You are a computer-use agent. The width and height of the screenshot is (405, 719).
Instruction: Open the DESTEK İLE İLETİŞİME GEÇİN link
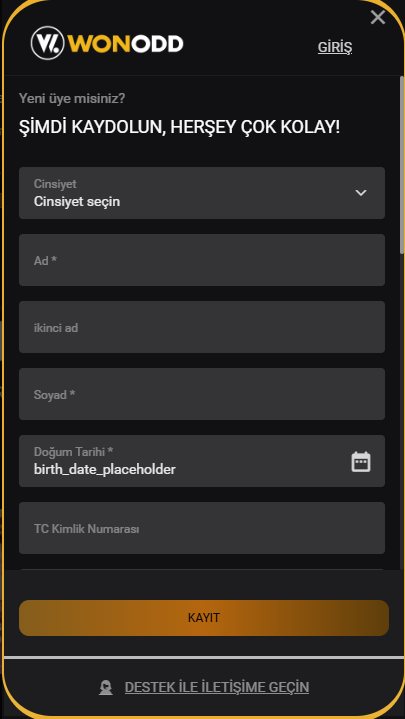pyautogui.click(x=217, y=687)
